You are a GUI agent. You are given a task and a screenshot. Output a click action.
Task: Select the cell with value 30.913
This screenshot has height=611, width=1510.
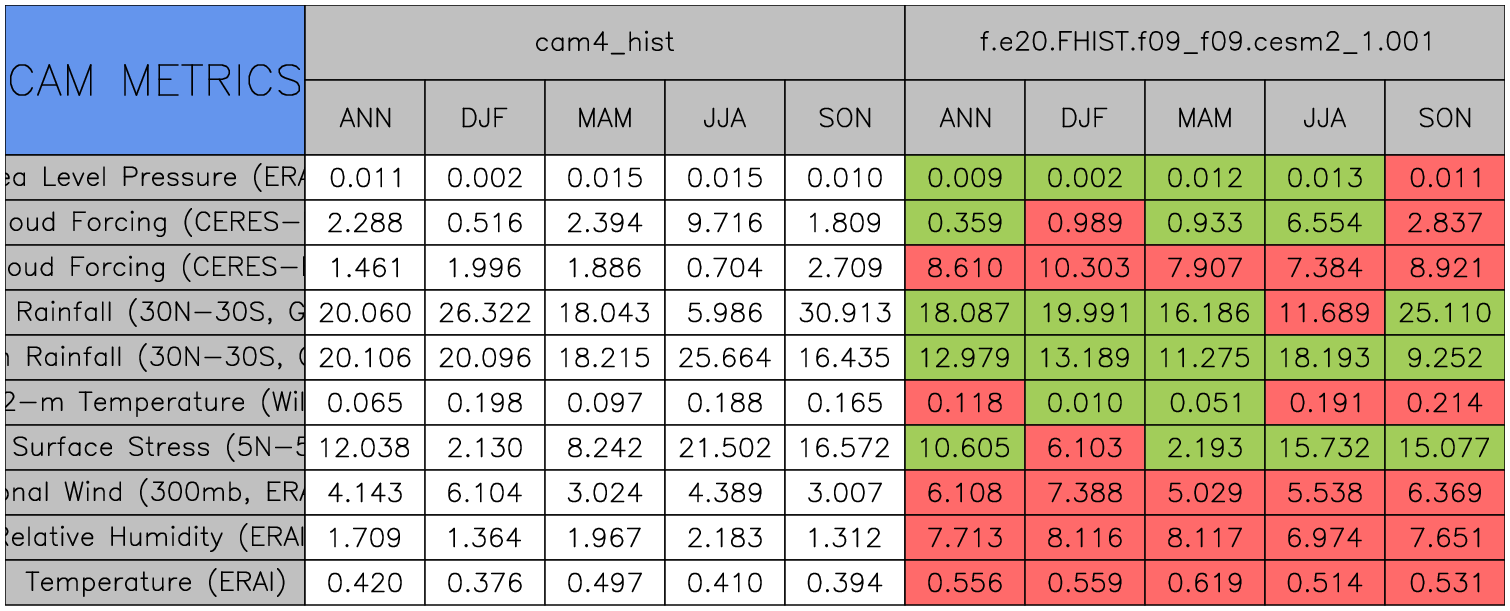click(845, 313)
